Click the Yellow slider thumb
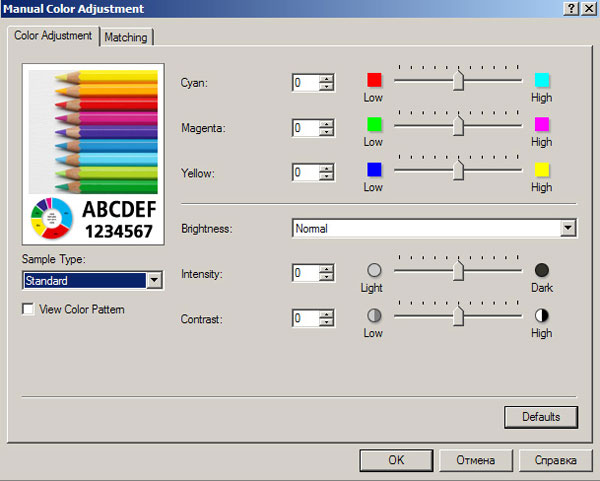The width and height of the screenshot is (600, 481). (458, 170)
